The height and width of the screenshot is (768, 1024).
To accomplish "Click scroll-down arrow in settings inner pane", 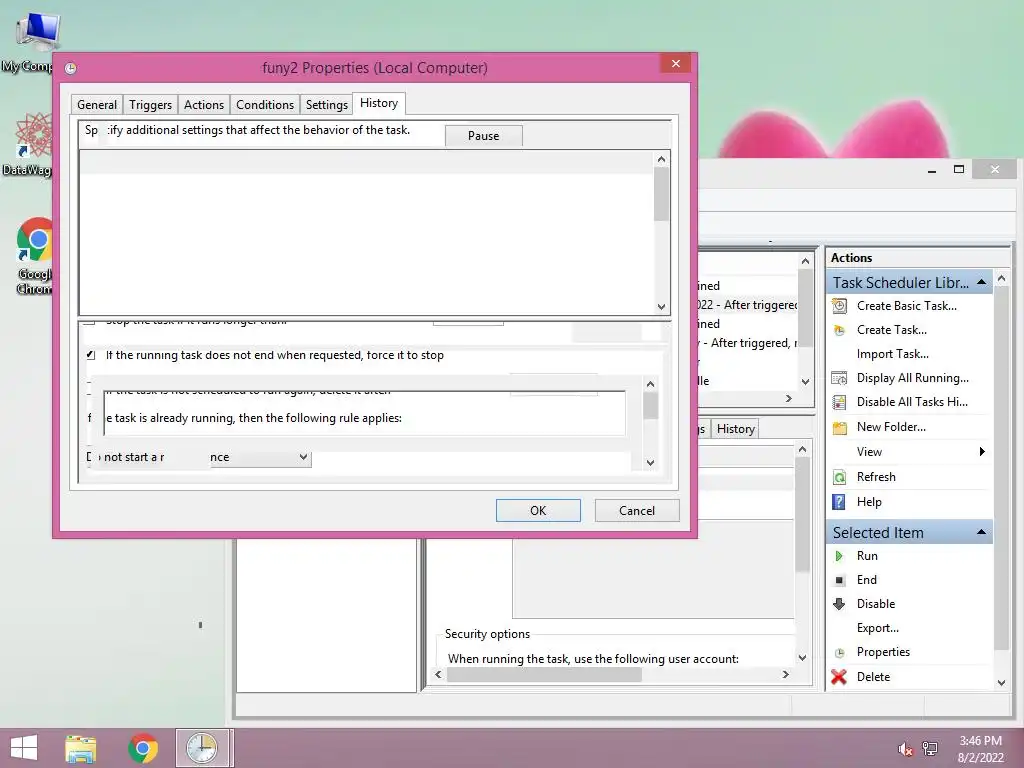I will 650,462.
